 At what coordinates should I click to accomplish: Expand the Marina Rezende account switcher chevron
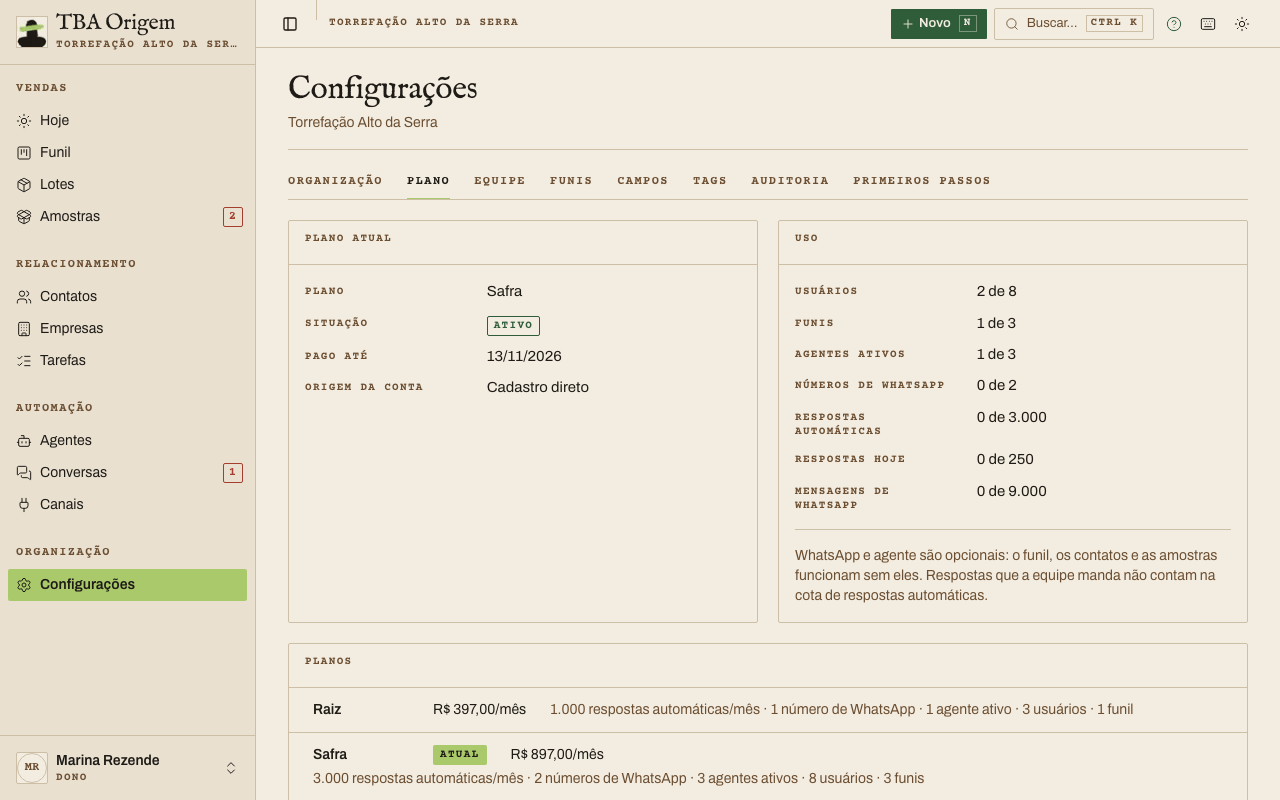[x=231, y=768]
